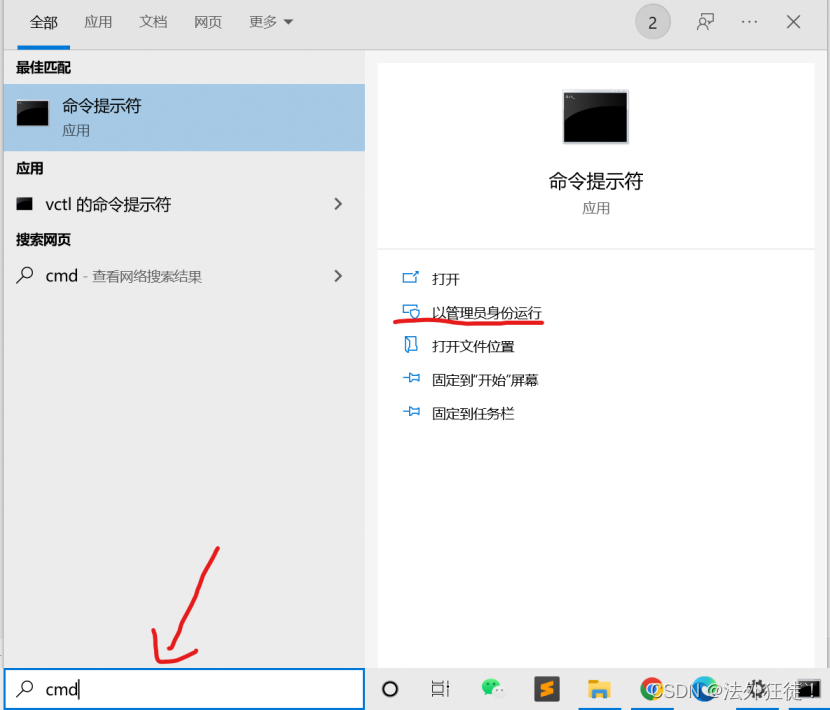Screen dimensions: 830x710
Task: Click inside the cmd search input field
Action: [150, 688]
